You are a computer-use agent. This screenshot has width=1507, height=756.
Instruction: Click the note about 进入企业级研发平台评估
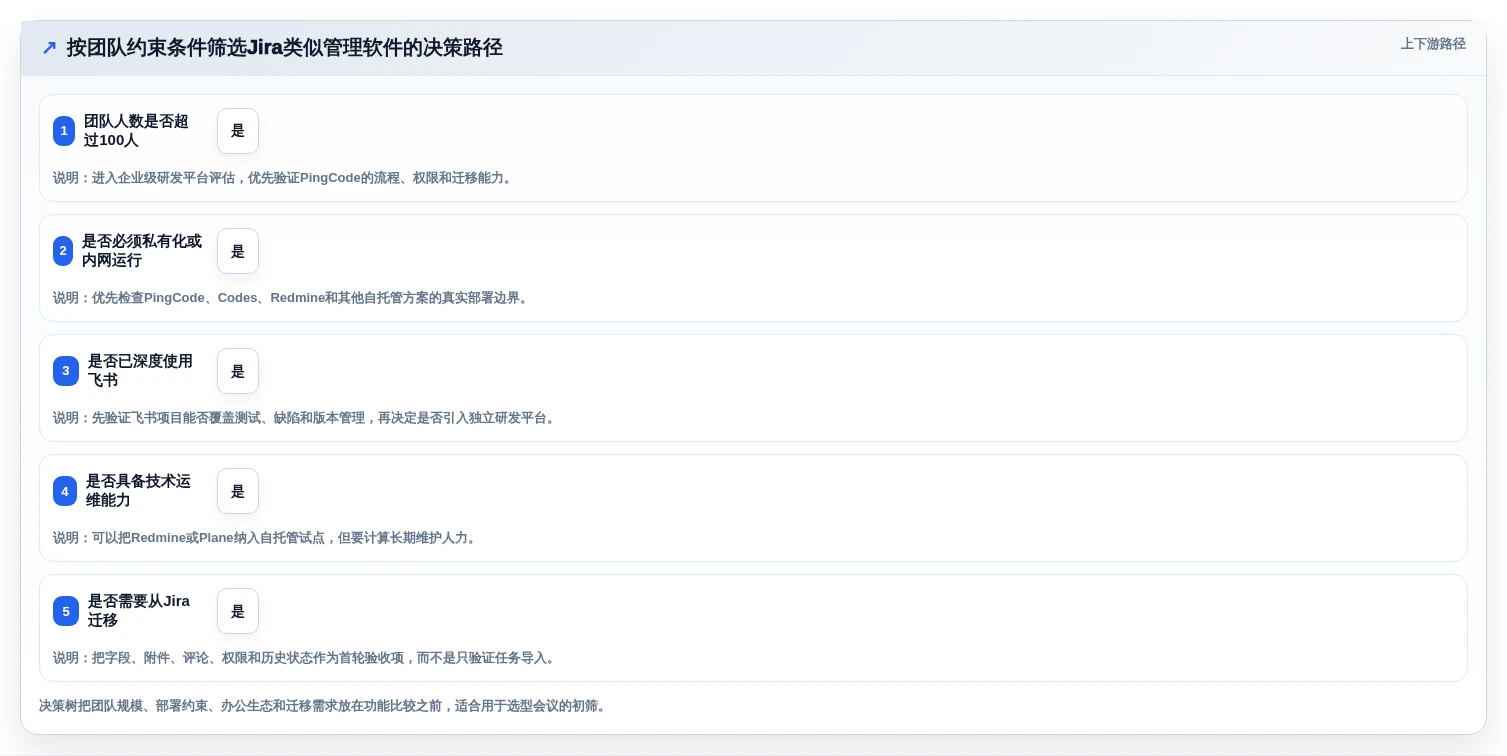pyautogui.click(x=285, y=178)
